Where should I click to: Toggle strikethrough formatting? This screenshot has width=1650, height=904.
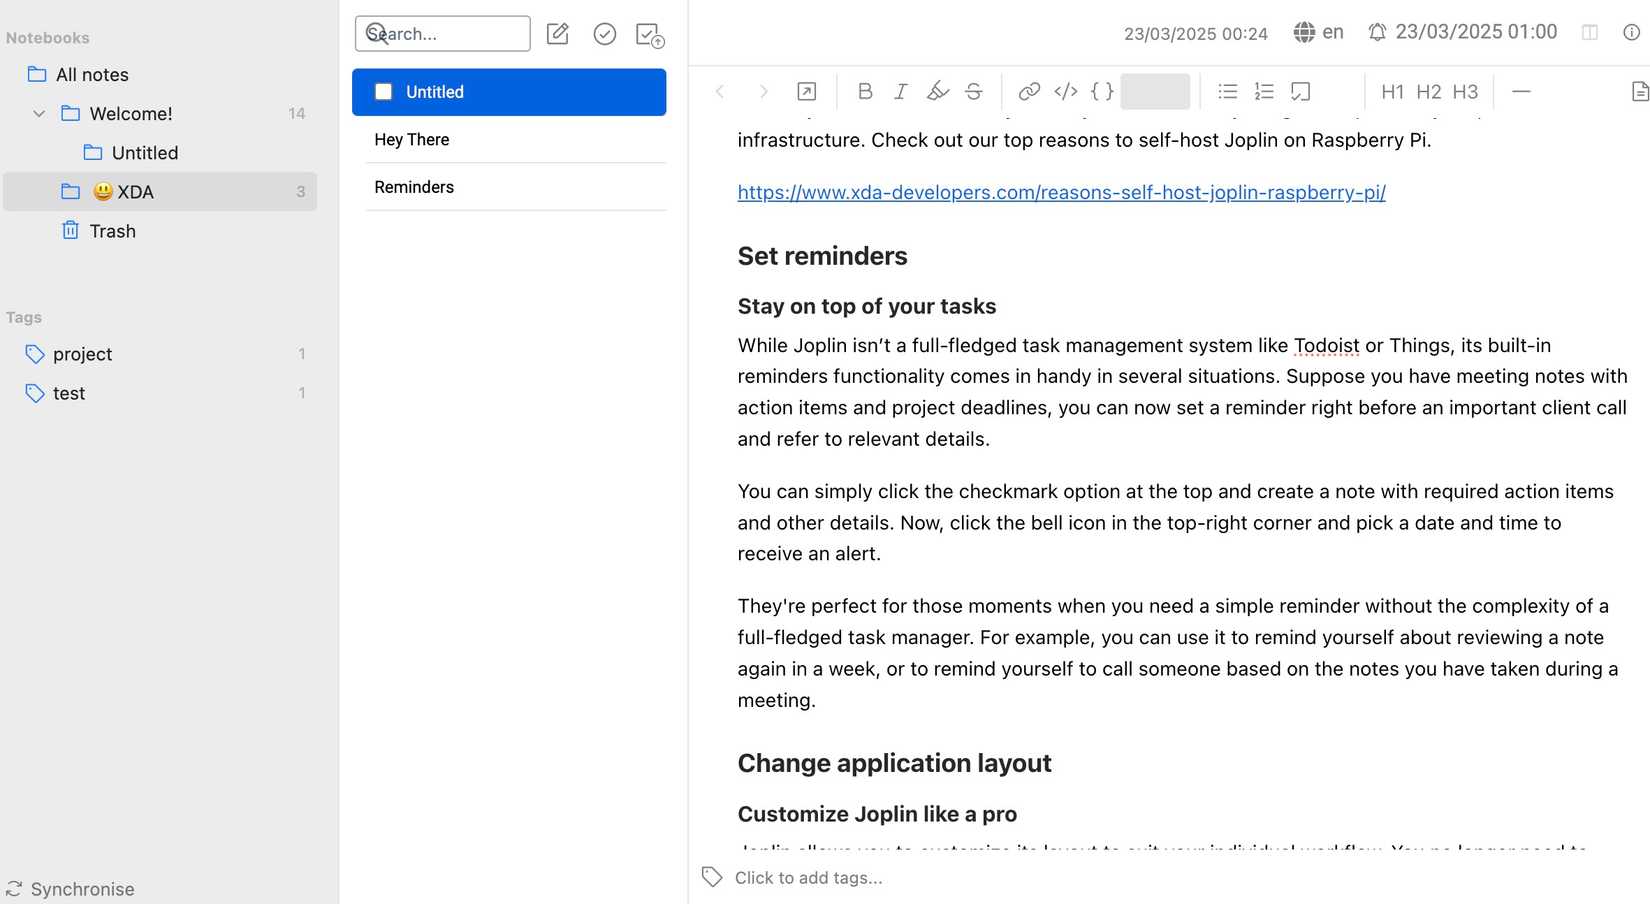click(973, 91)
